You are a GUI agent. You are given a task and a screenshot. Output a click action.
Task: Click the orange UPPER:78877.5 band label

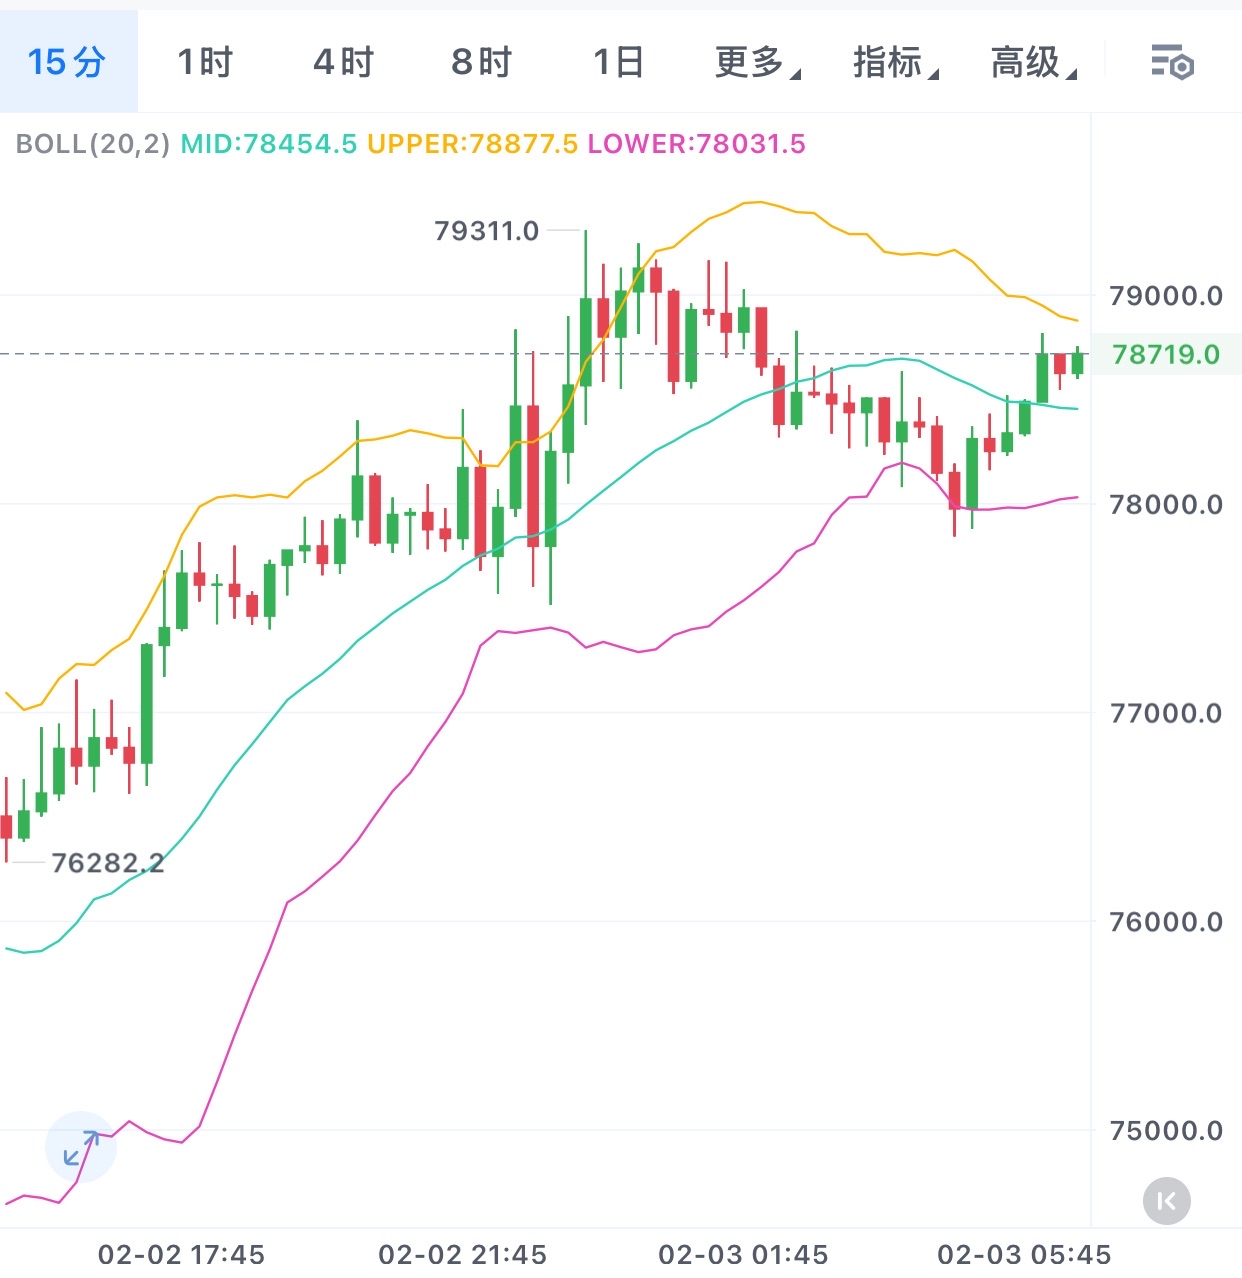click(x=472, y=144)
